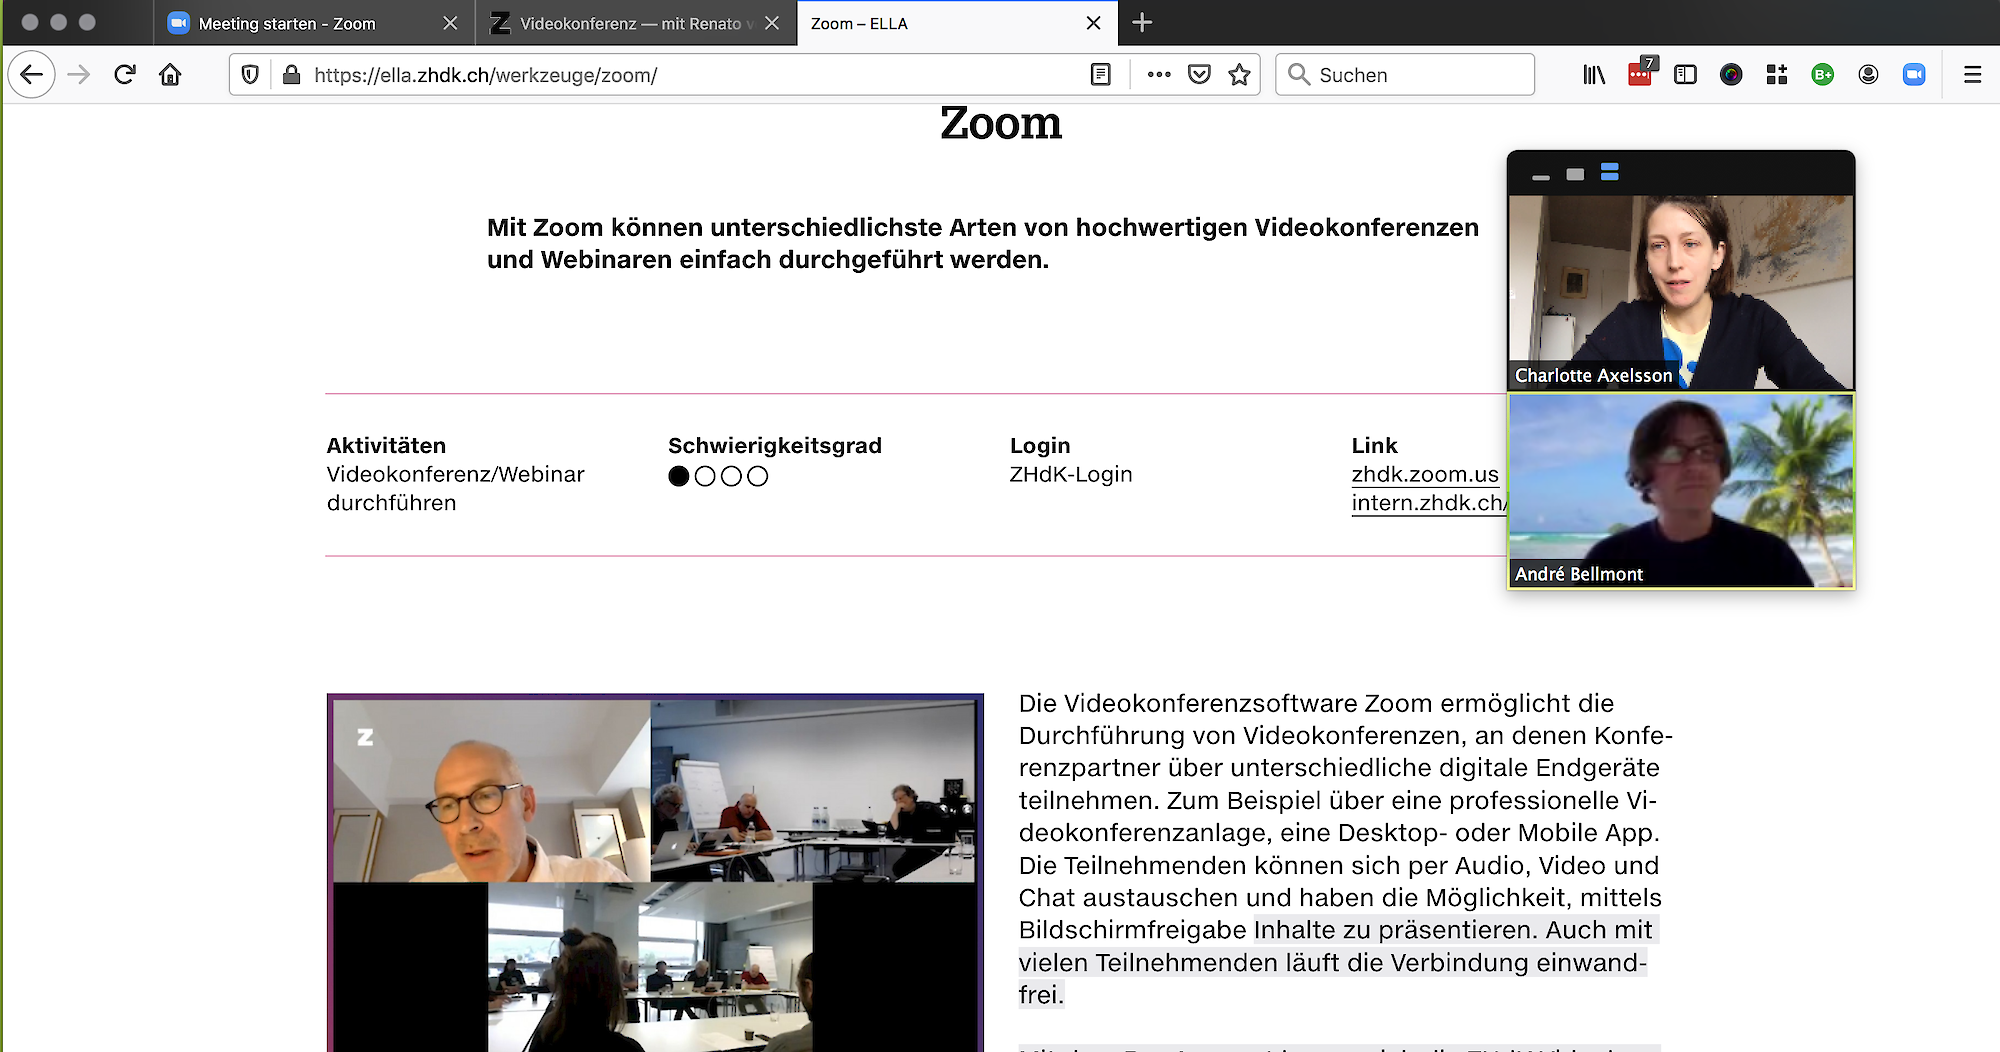Viewport: 2000px width, 1052px height.
Task: Open the Firefox account icon
Action: pos(1868,75)
